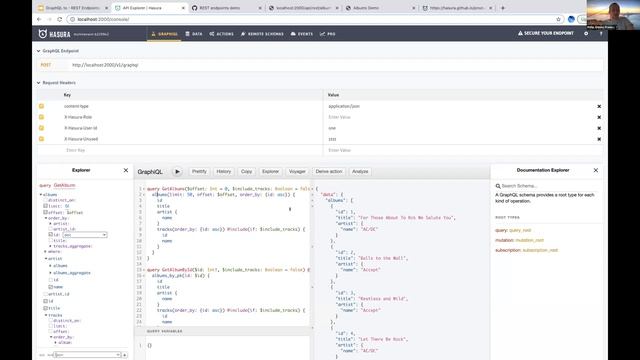
Task: Click the Copy button
Action: pos(247,171)
